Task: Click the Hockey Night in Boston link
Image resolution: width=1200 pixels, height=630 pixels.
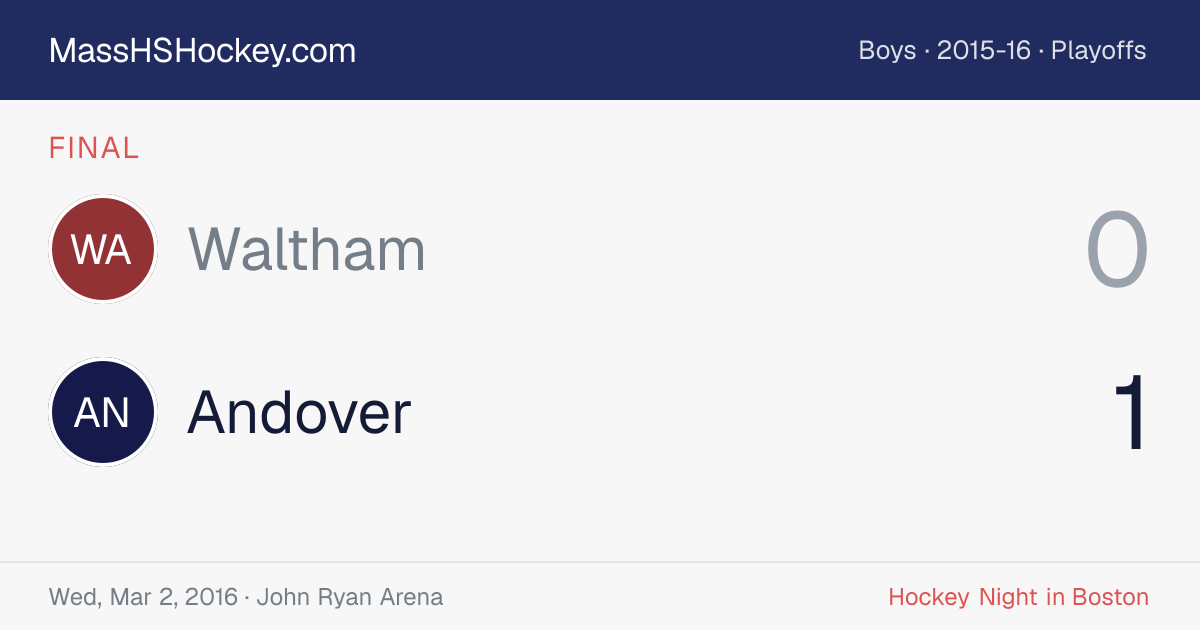Action: coord(1018,597)
